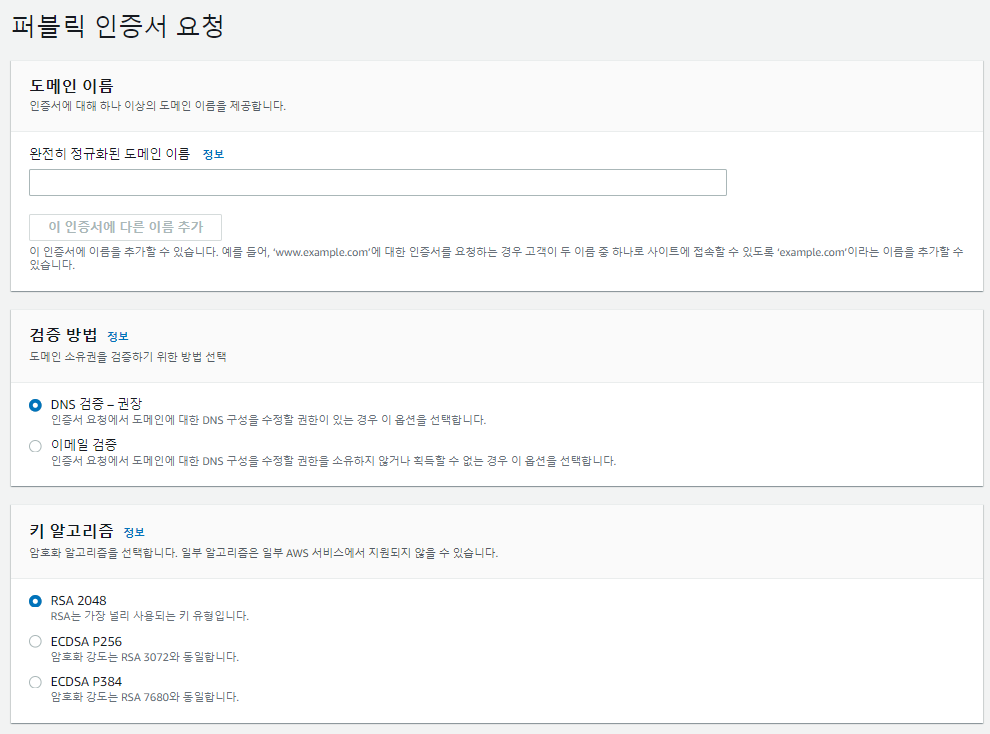This screenshot has height=734, width=990.
Task: Click the '키 알고리즘' section heading
Action: pos(71,531)
